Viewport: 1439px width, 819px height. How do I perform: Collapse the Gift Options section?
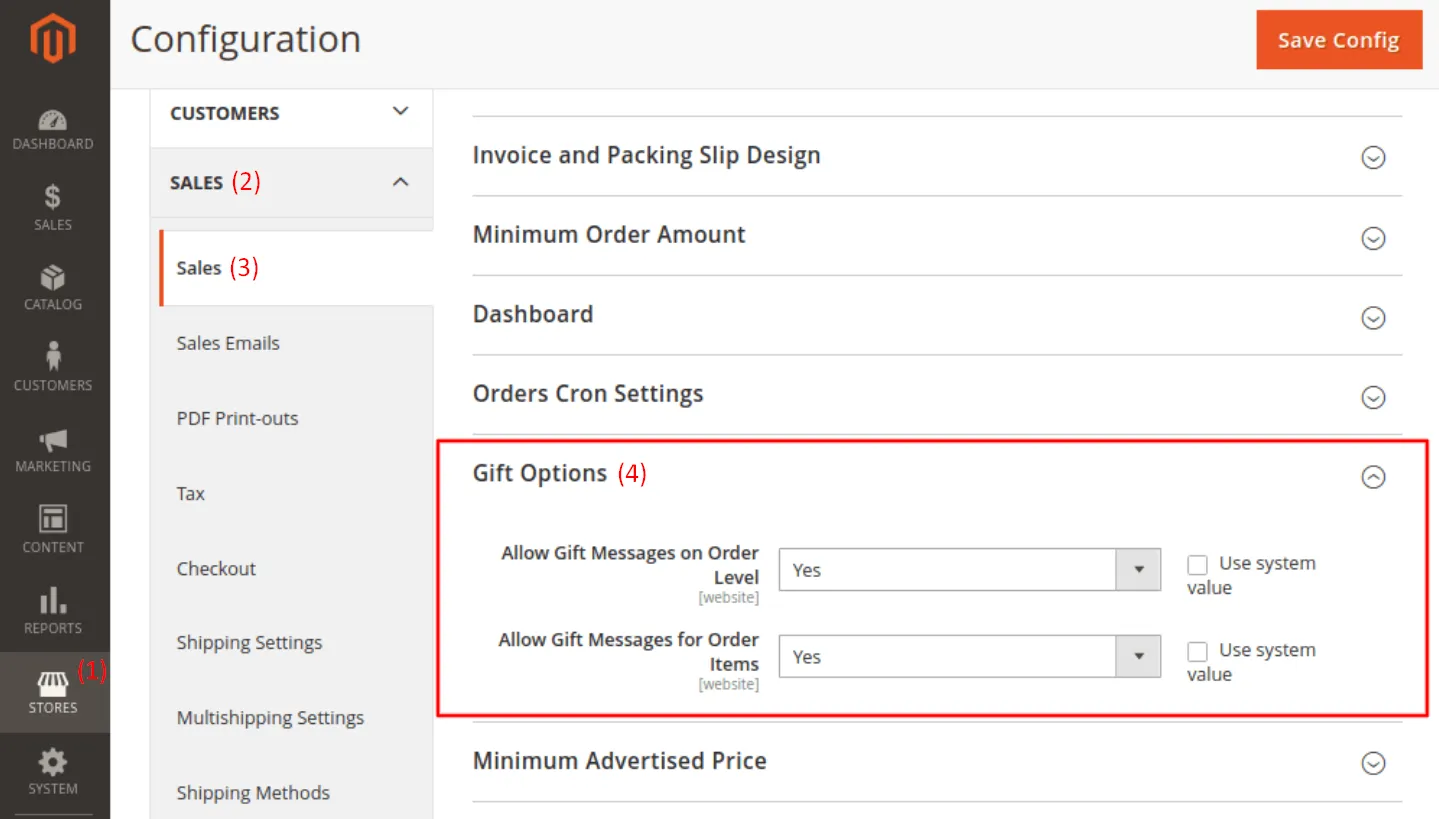[1373, 477]
